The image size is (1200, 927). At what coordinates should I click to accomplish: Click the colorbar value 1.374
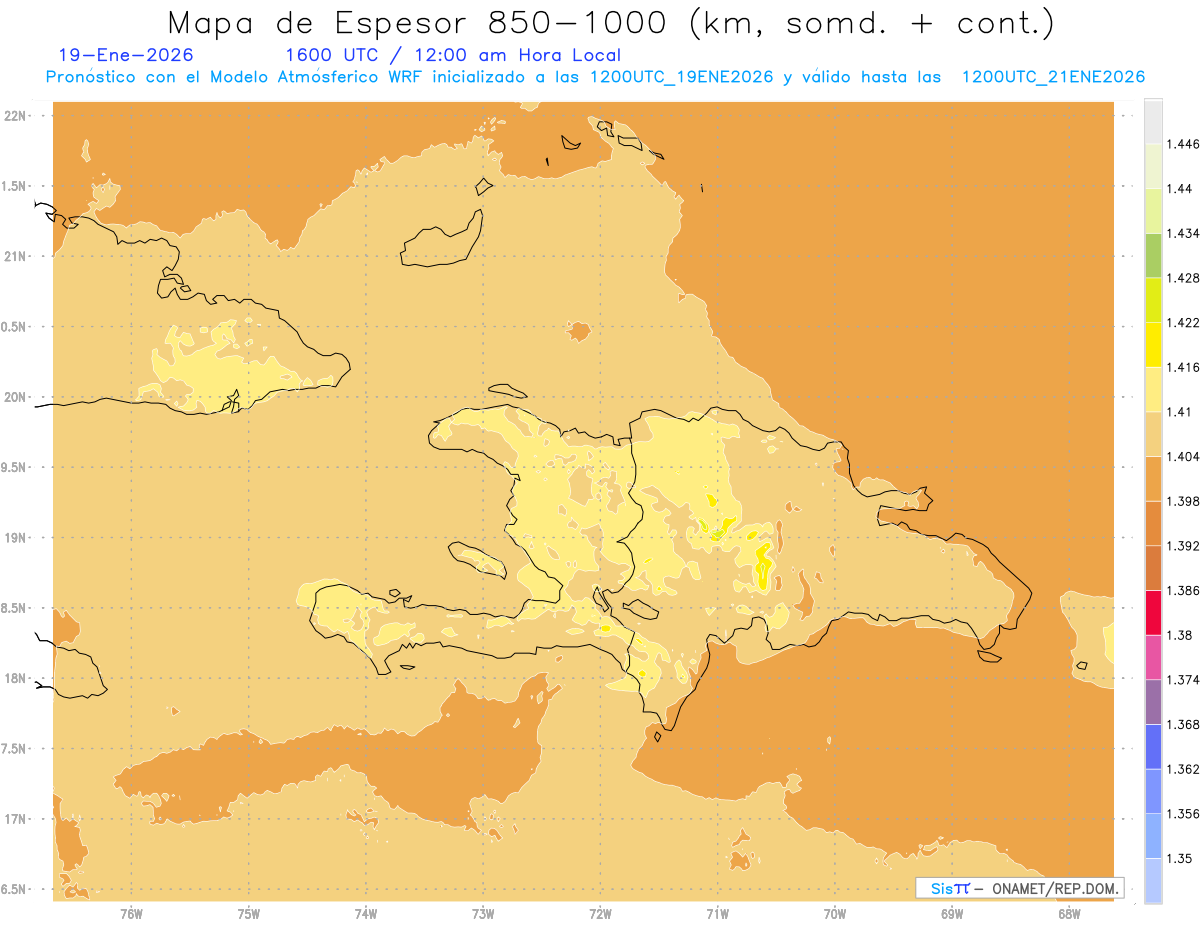1184,680
